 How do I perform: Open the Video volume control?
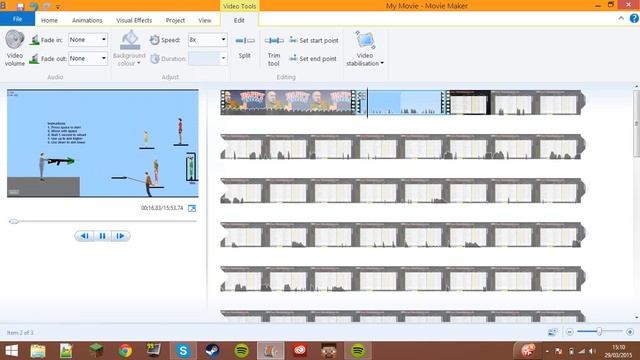(15, 48)
